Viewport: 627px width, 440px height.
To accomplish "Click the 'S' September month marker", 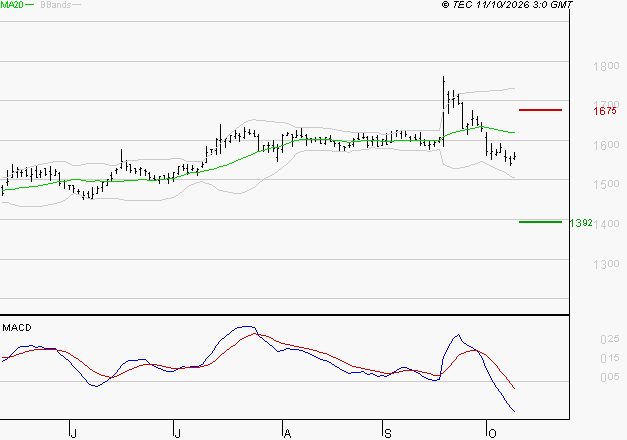I will [387, 434].
